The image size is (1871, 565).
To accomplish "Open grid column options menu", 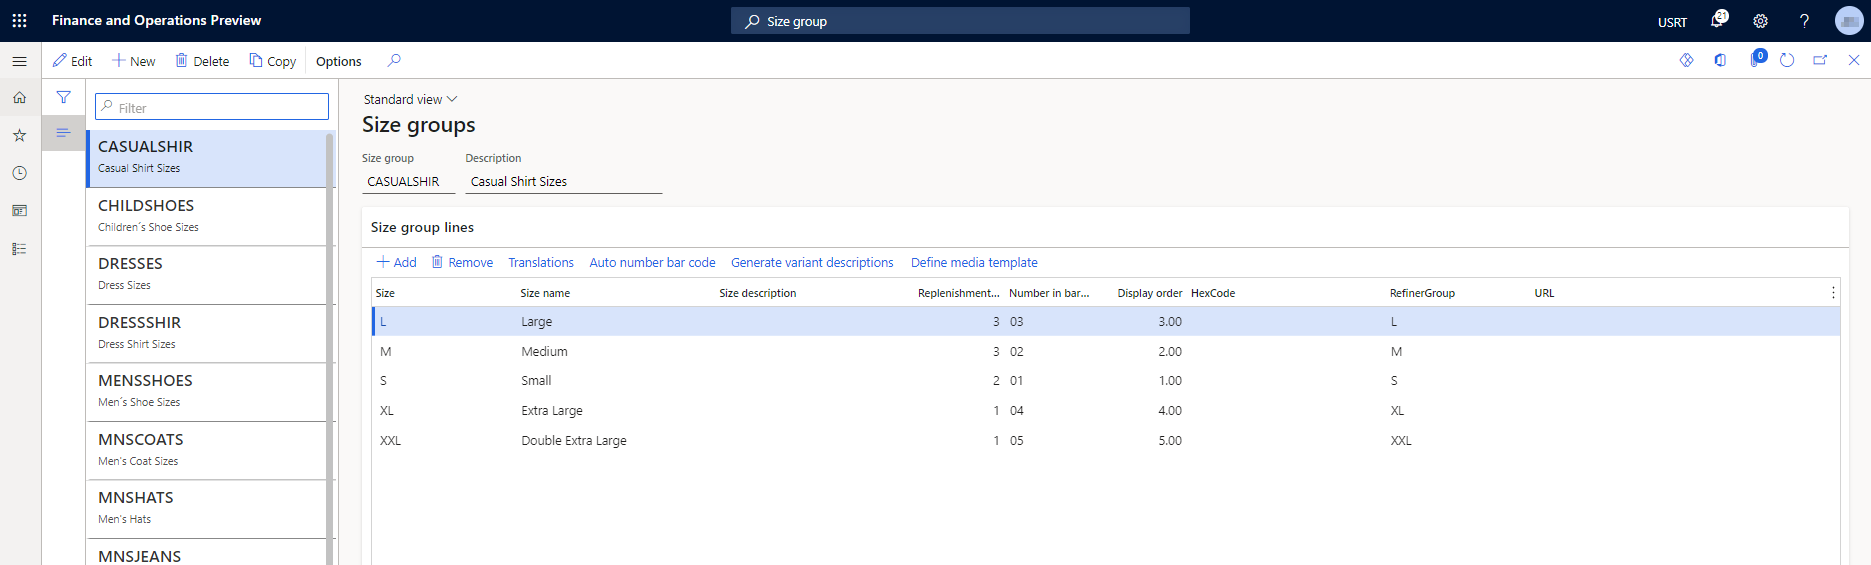I will click(x=1832, y=292).
